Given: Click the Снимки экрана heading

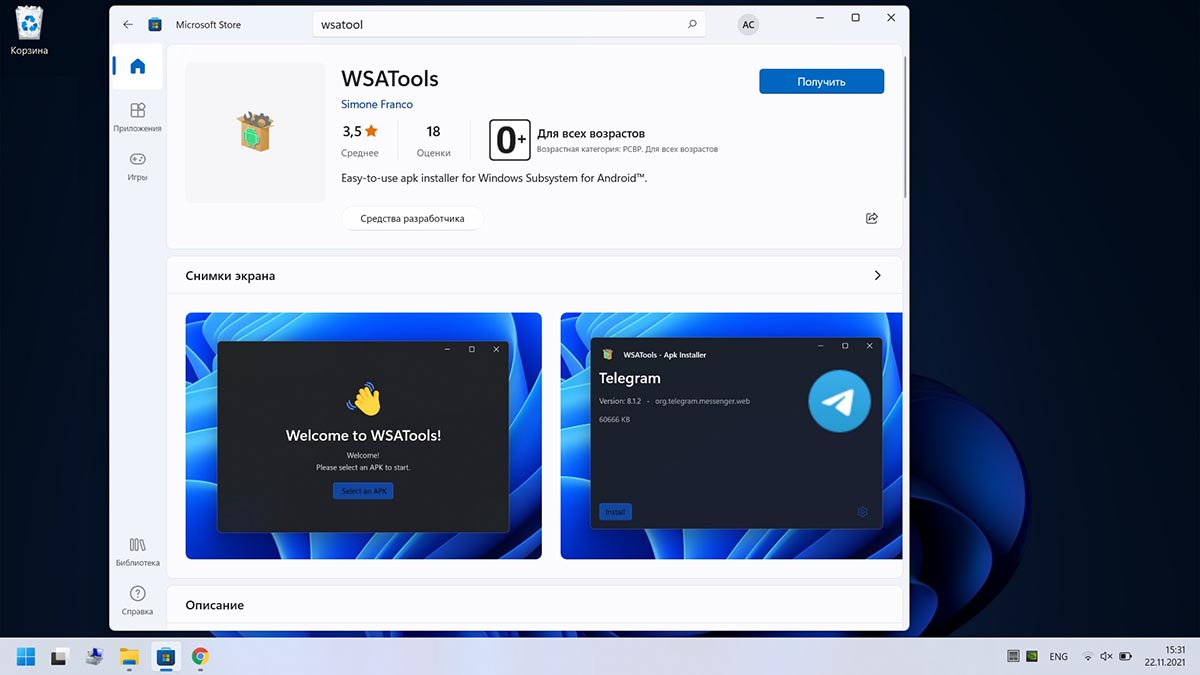Looking at the screenshot, I should coord(230,276).
